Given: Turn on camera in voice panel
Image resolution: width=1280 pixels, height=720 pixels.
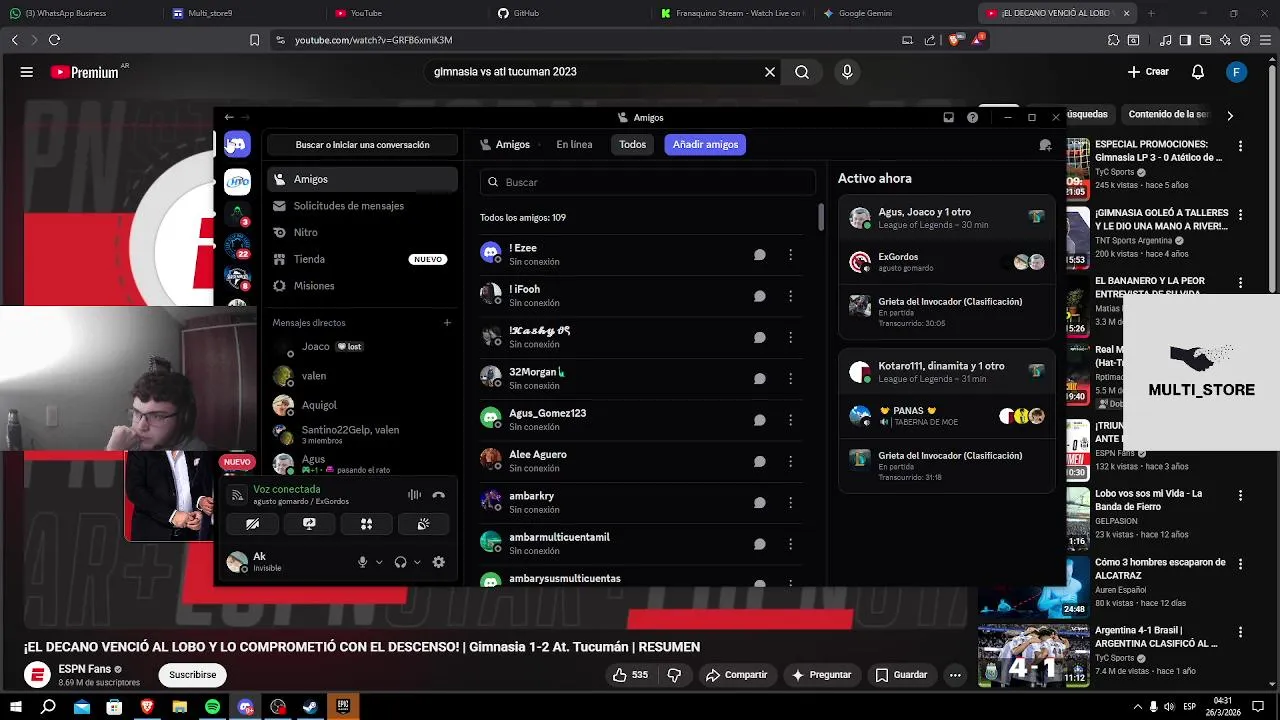Looking at the screenshot, I should point(252,524).
